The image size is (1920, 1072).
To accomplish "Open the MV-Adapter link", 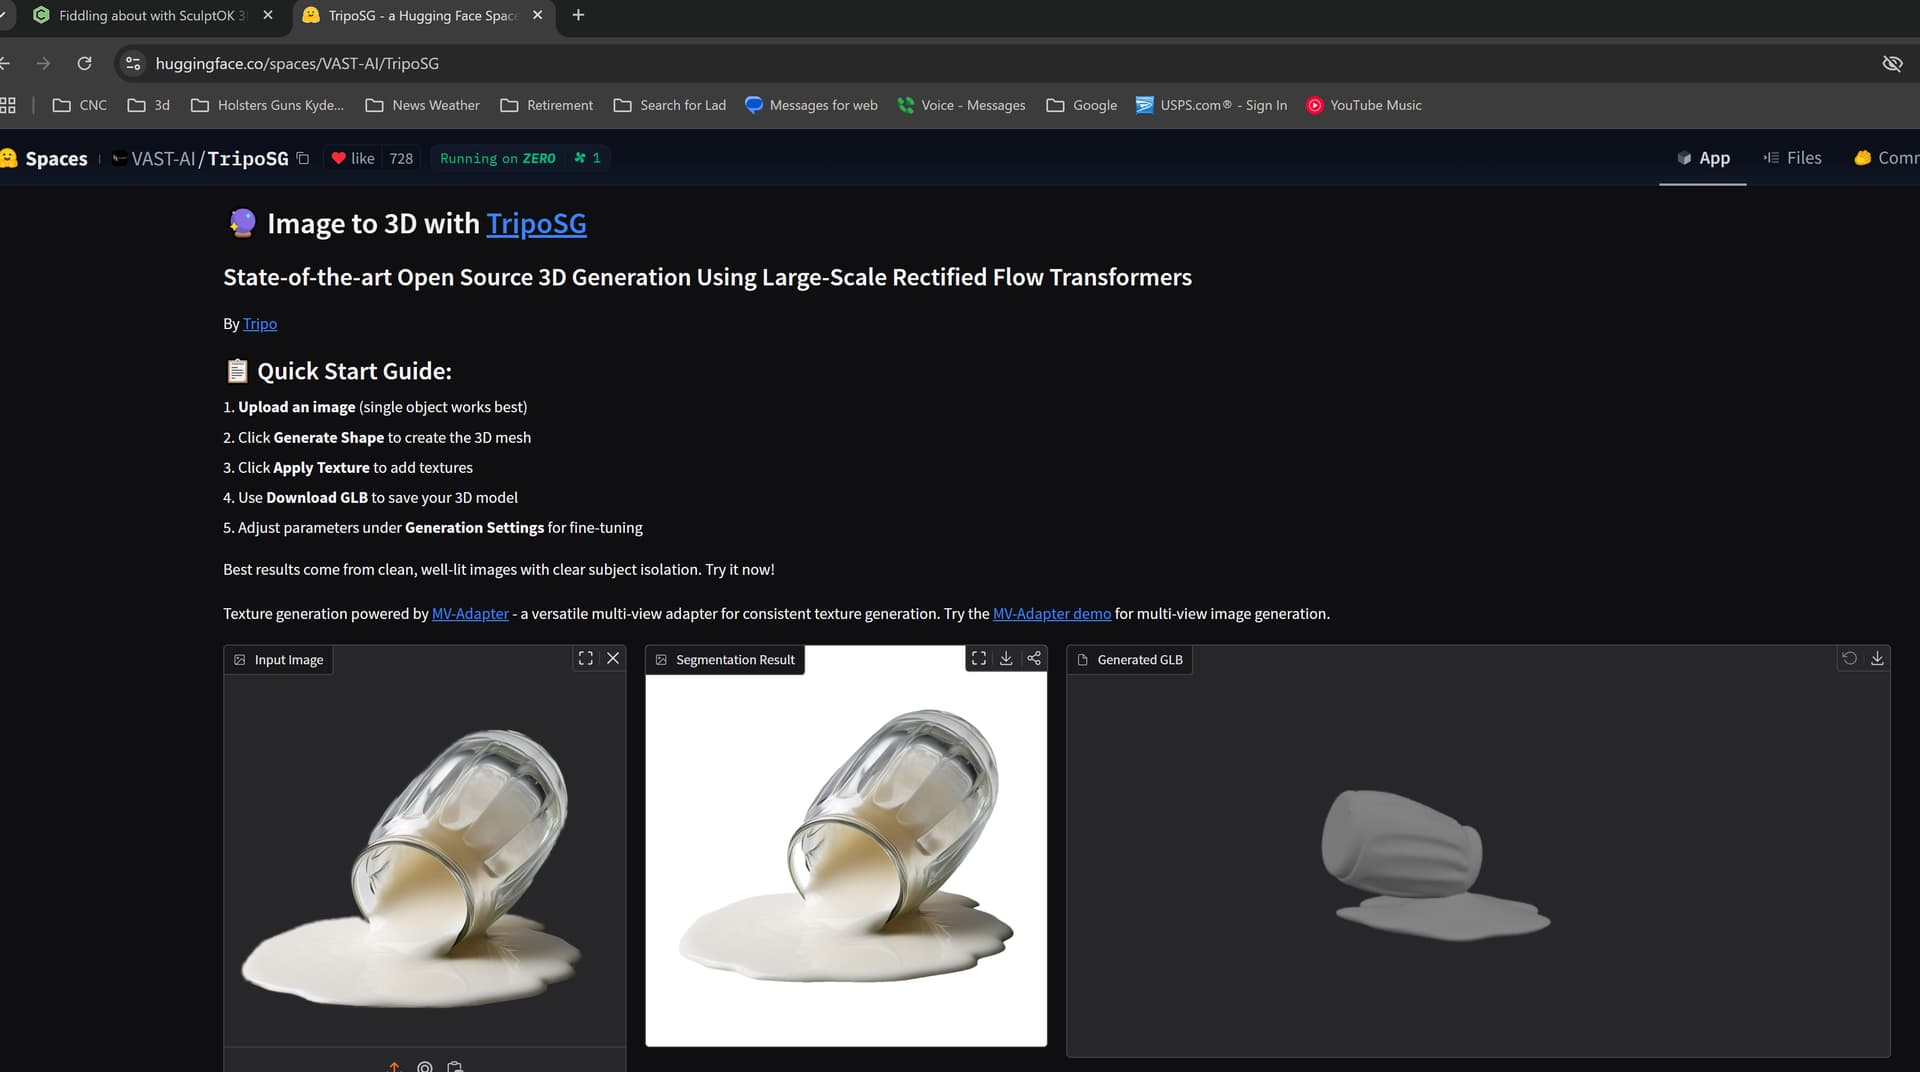I will click(470, 613).
